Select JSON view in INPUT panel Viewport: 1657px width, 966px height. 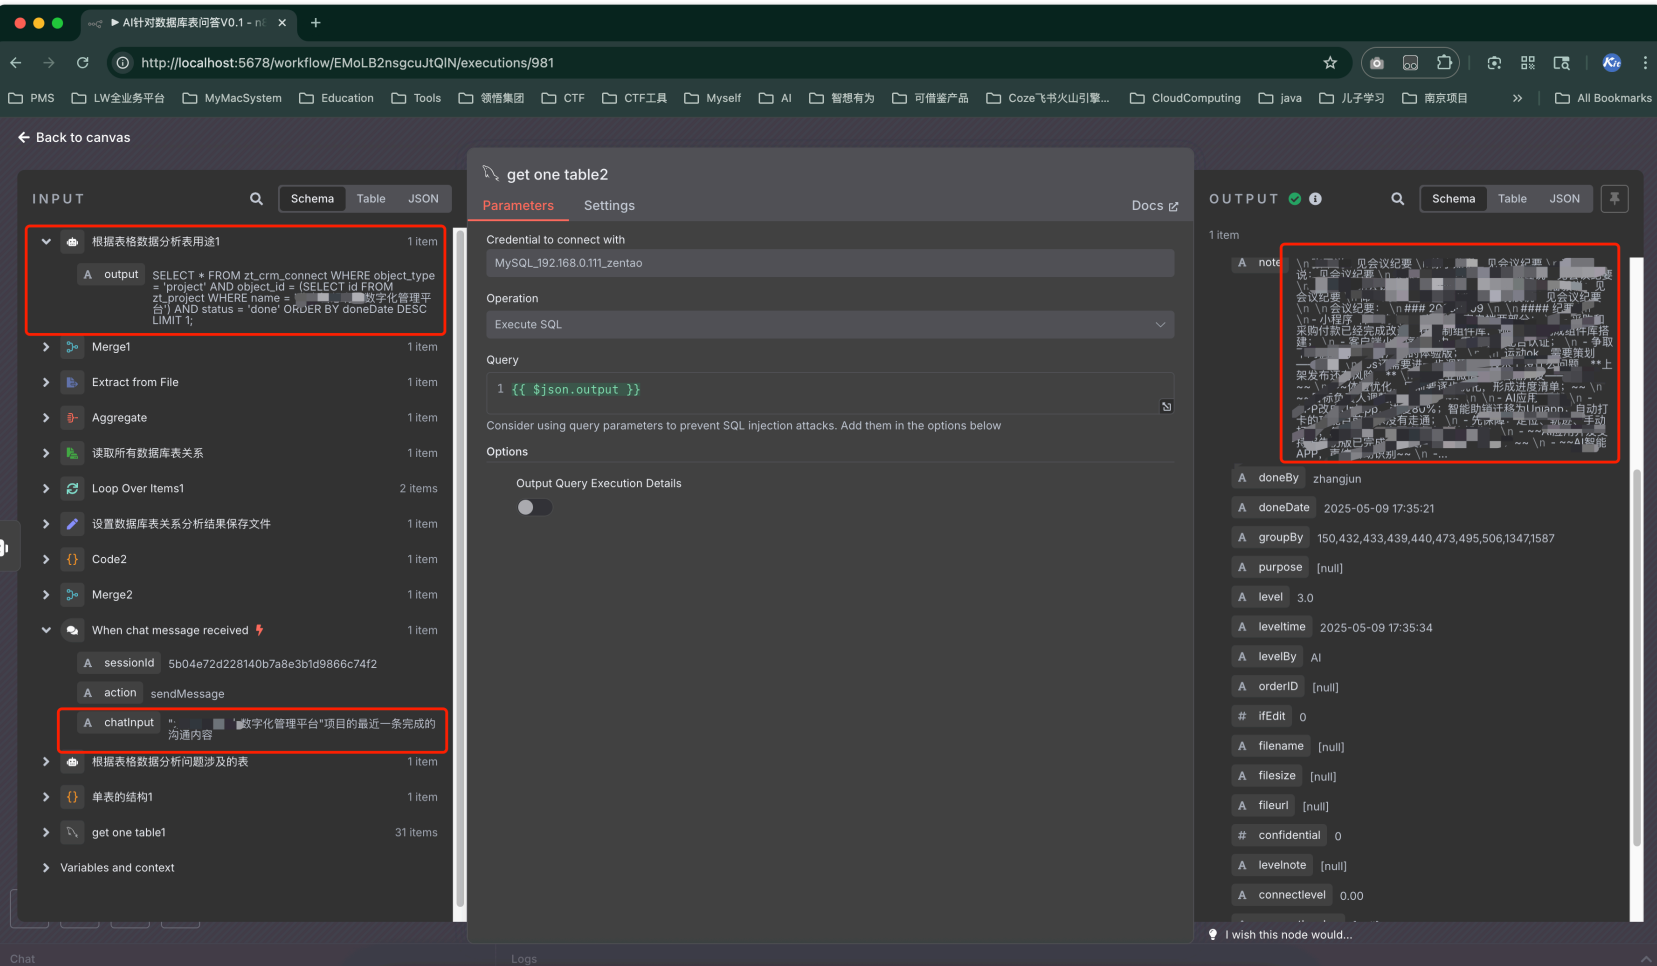click(423, 199)
